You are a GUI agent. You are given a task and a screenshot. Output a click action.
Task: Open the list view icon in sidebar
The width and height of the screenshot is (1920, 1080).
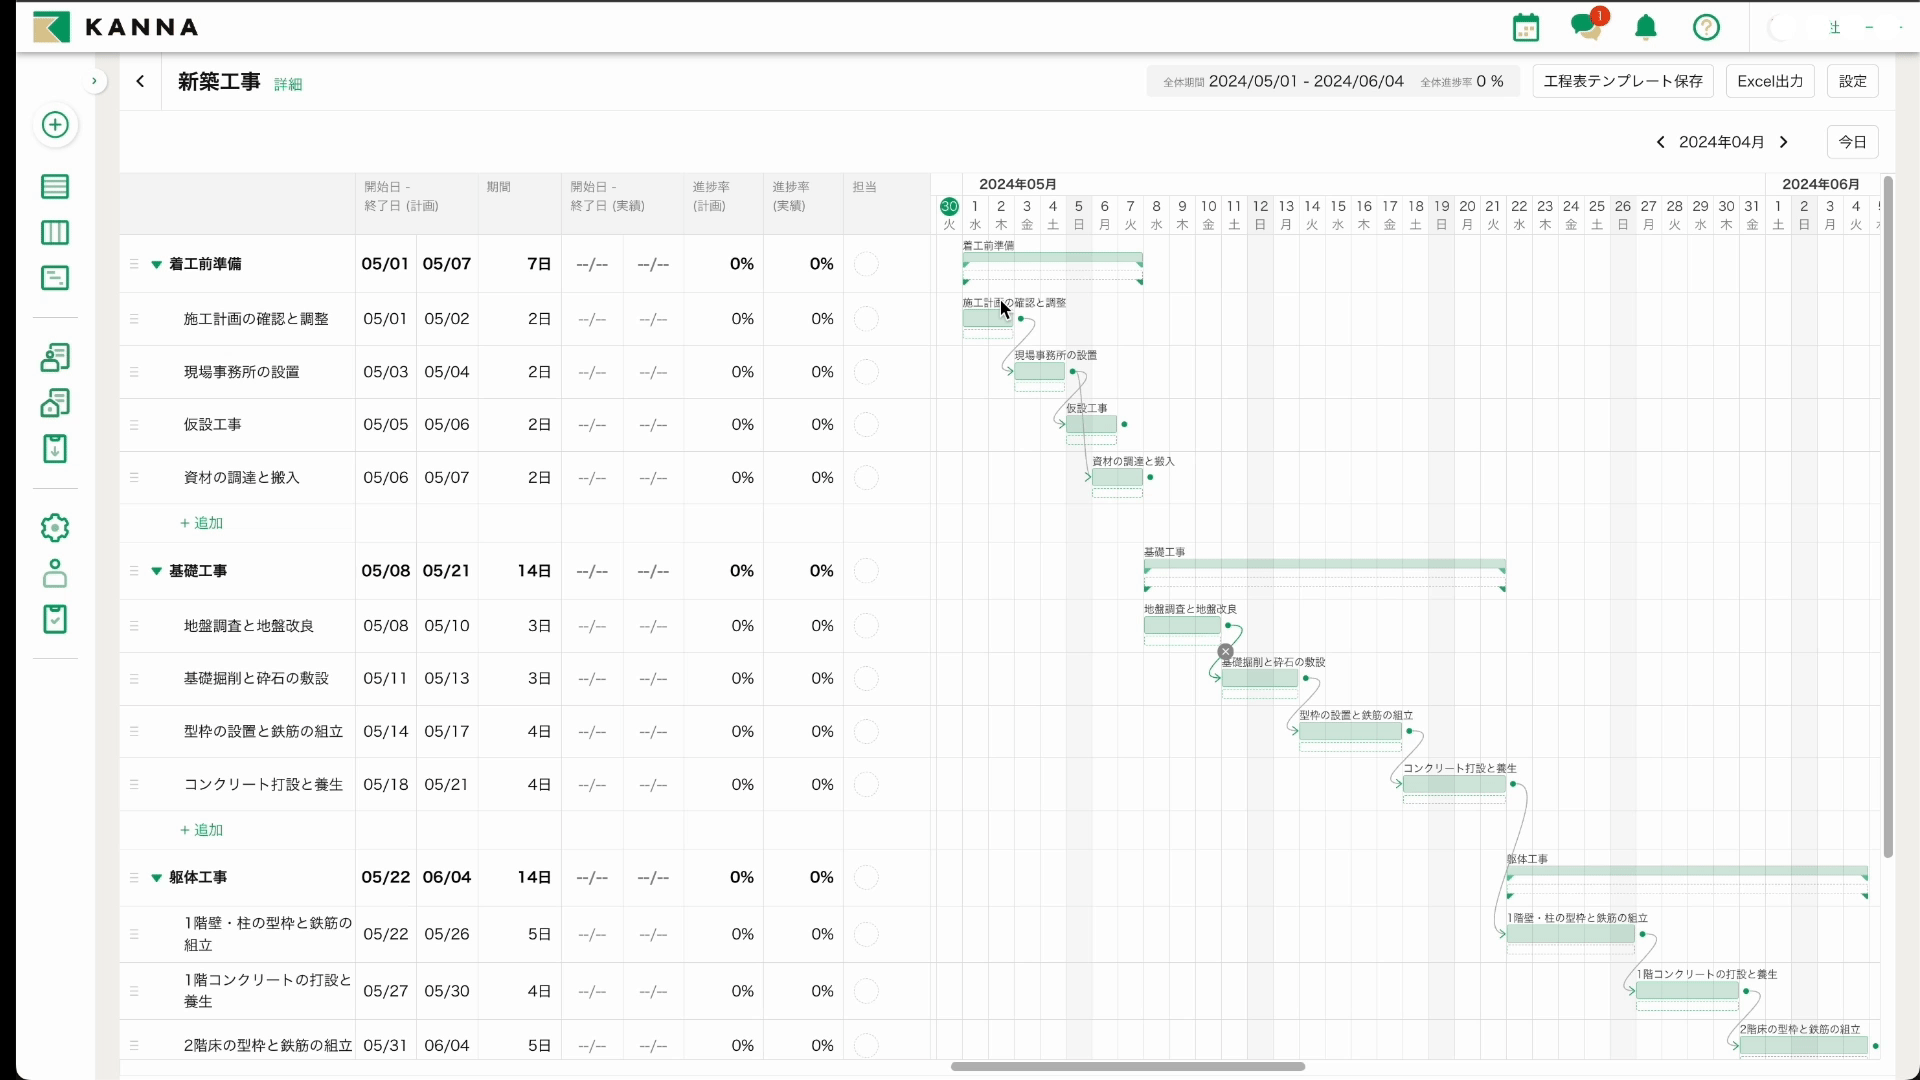click(55, 187)
